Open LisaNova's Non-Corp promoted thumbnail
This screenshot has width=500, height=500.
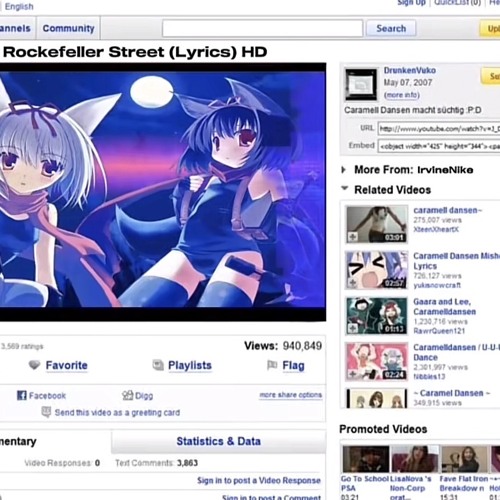(415, 459)
